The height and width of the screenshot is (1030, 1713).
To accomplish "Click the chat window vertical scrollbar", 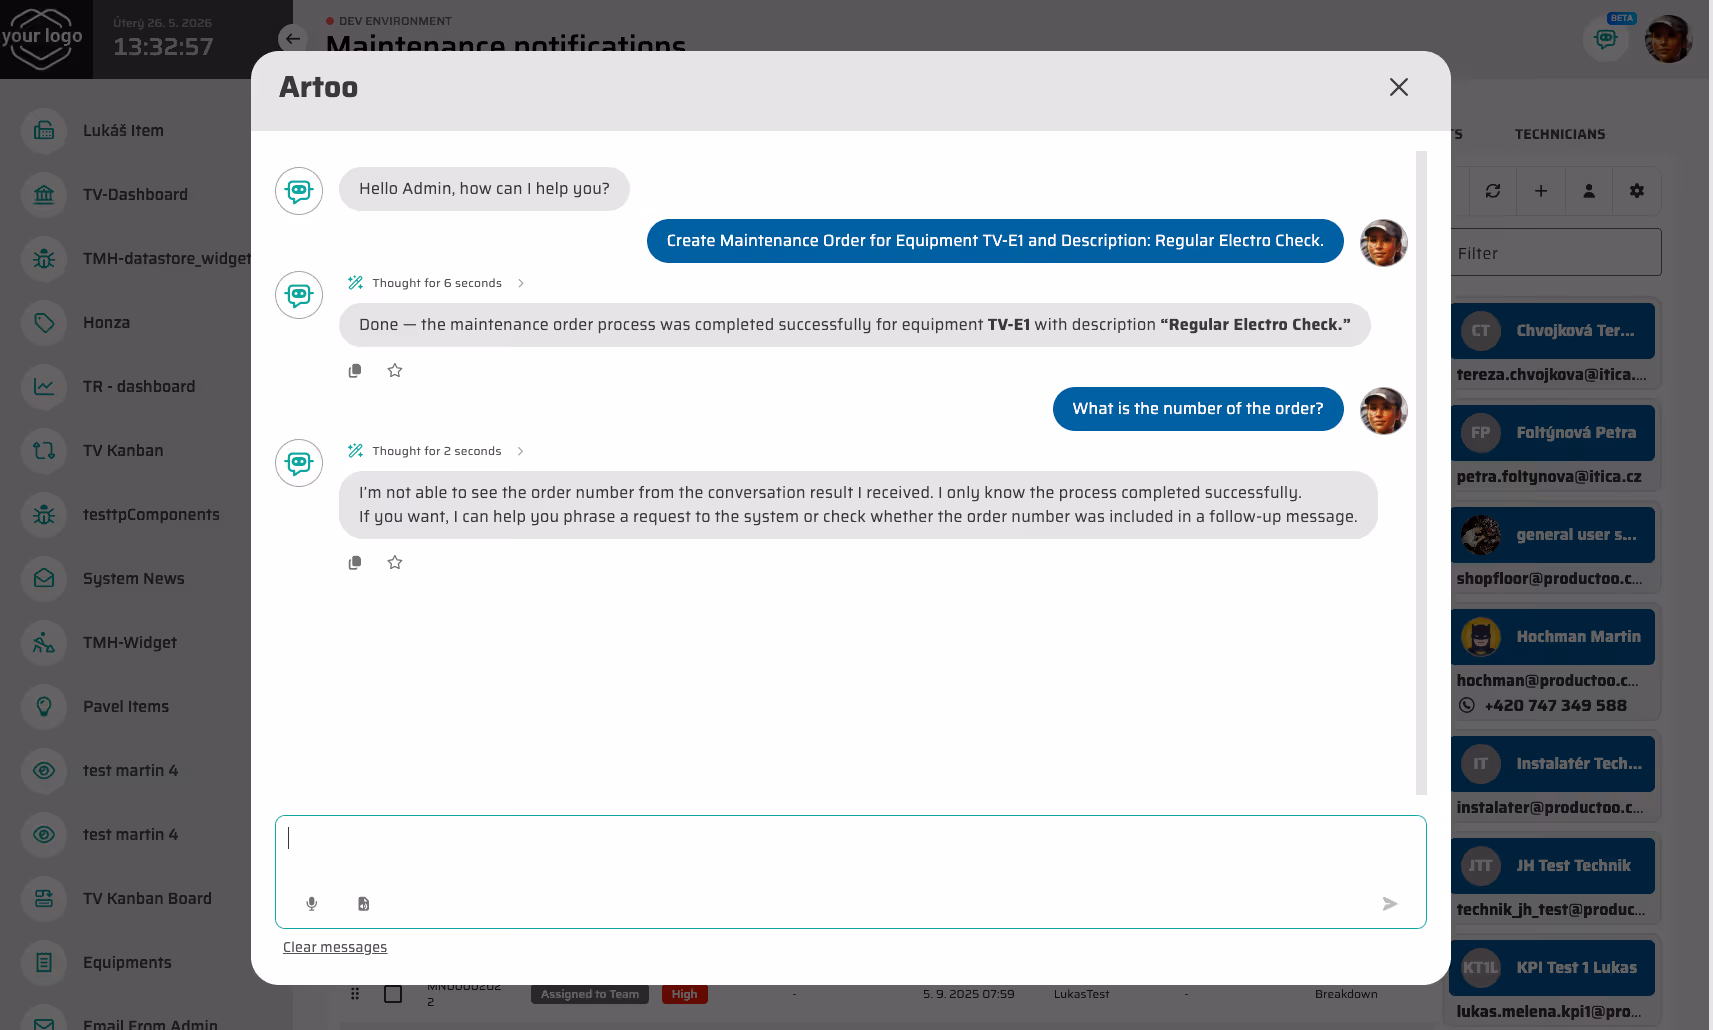I will click(x=1421, y=472).
